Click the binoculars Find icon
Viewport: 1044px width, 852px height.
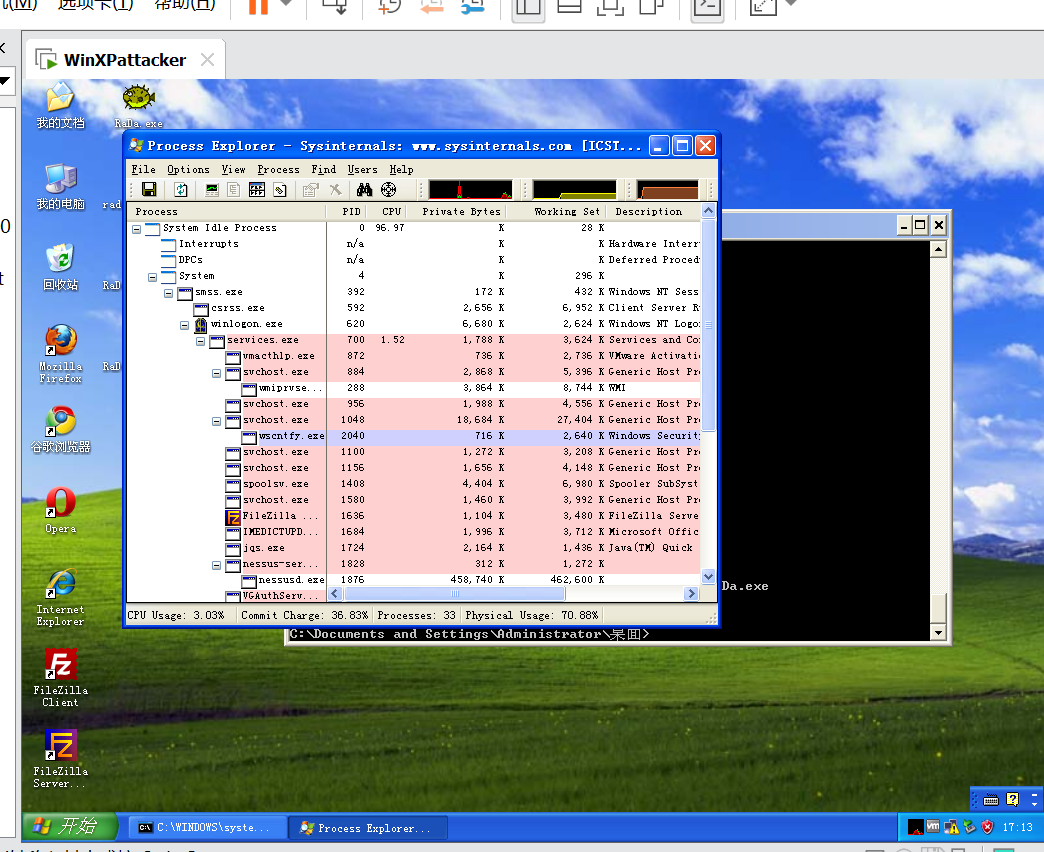click(x=364, y=190)
